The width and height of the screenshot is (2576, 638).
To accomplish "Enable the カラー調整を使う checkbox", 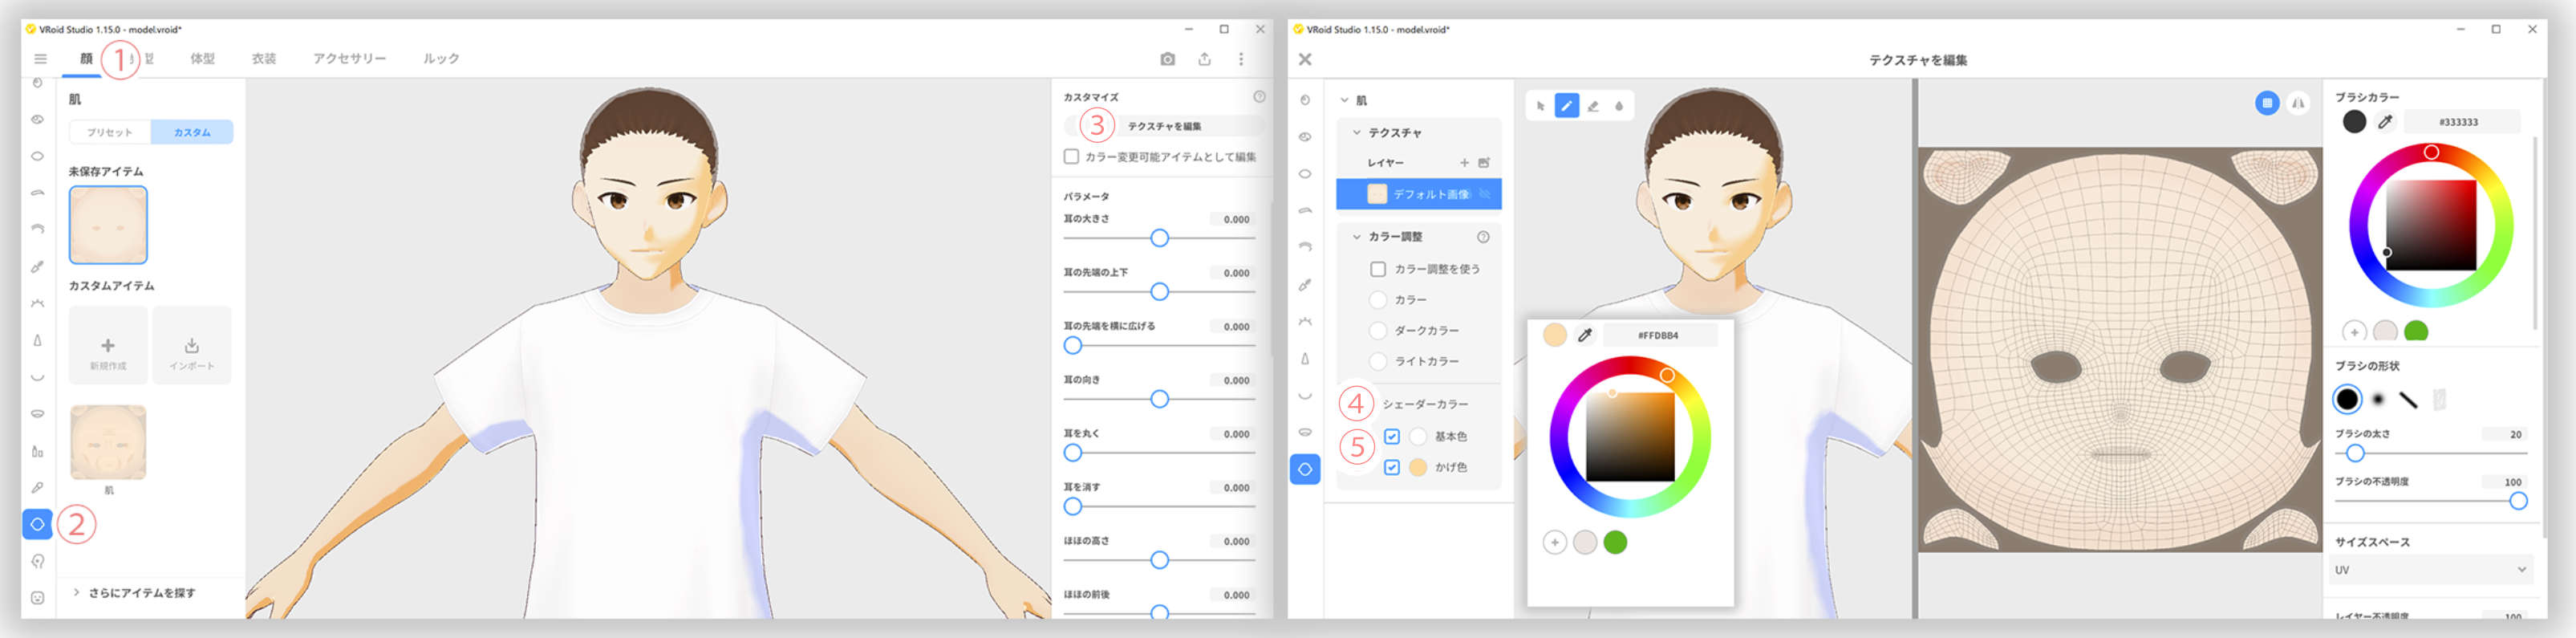I will 1378,269.
